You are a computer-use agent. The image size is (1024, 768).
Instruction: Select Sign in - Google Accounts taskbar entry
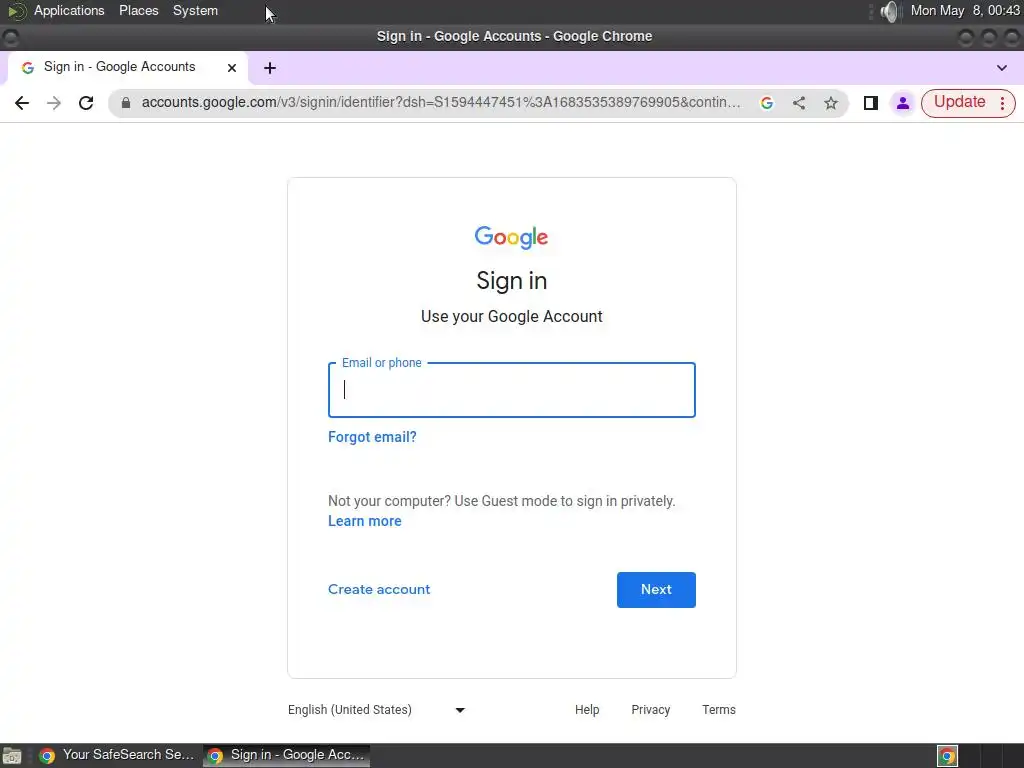point(286,755)
